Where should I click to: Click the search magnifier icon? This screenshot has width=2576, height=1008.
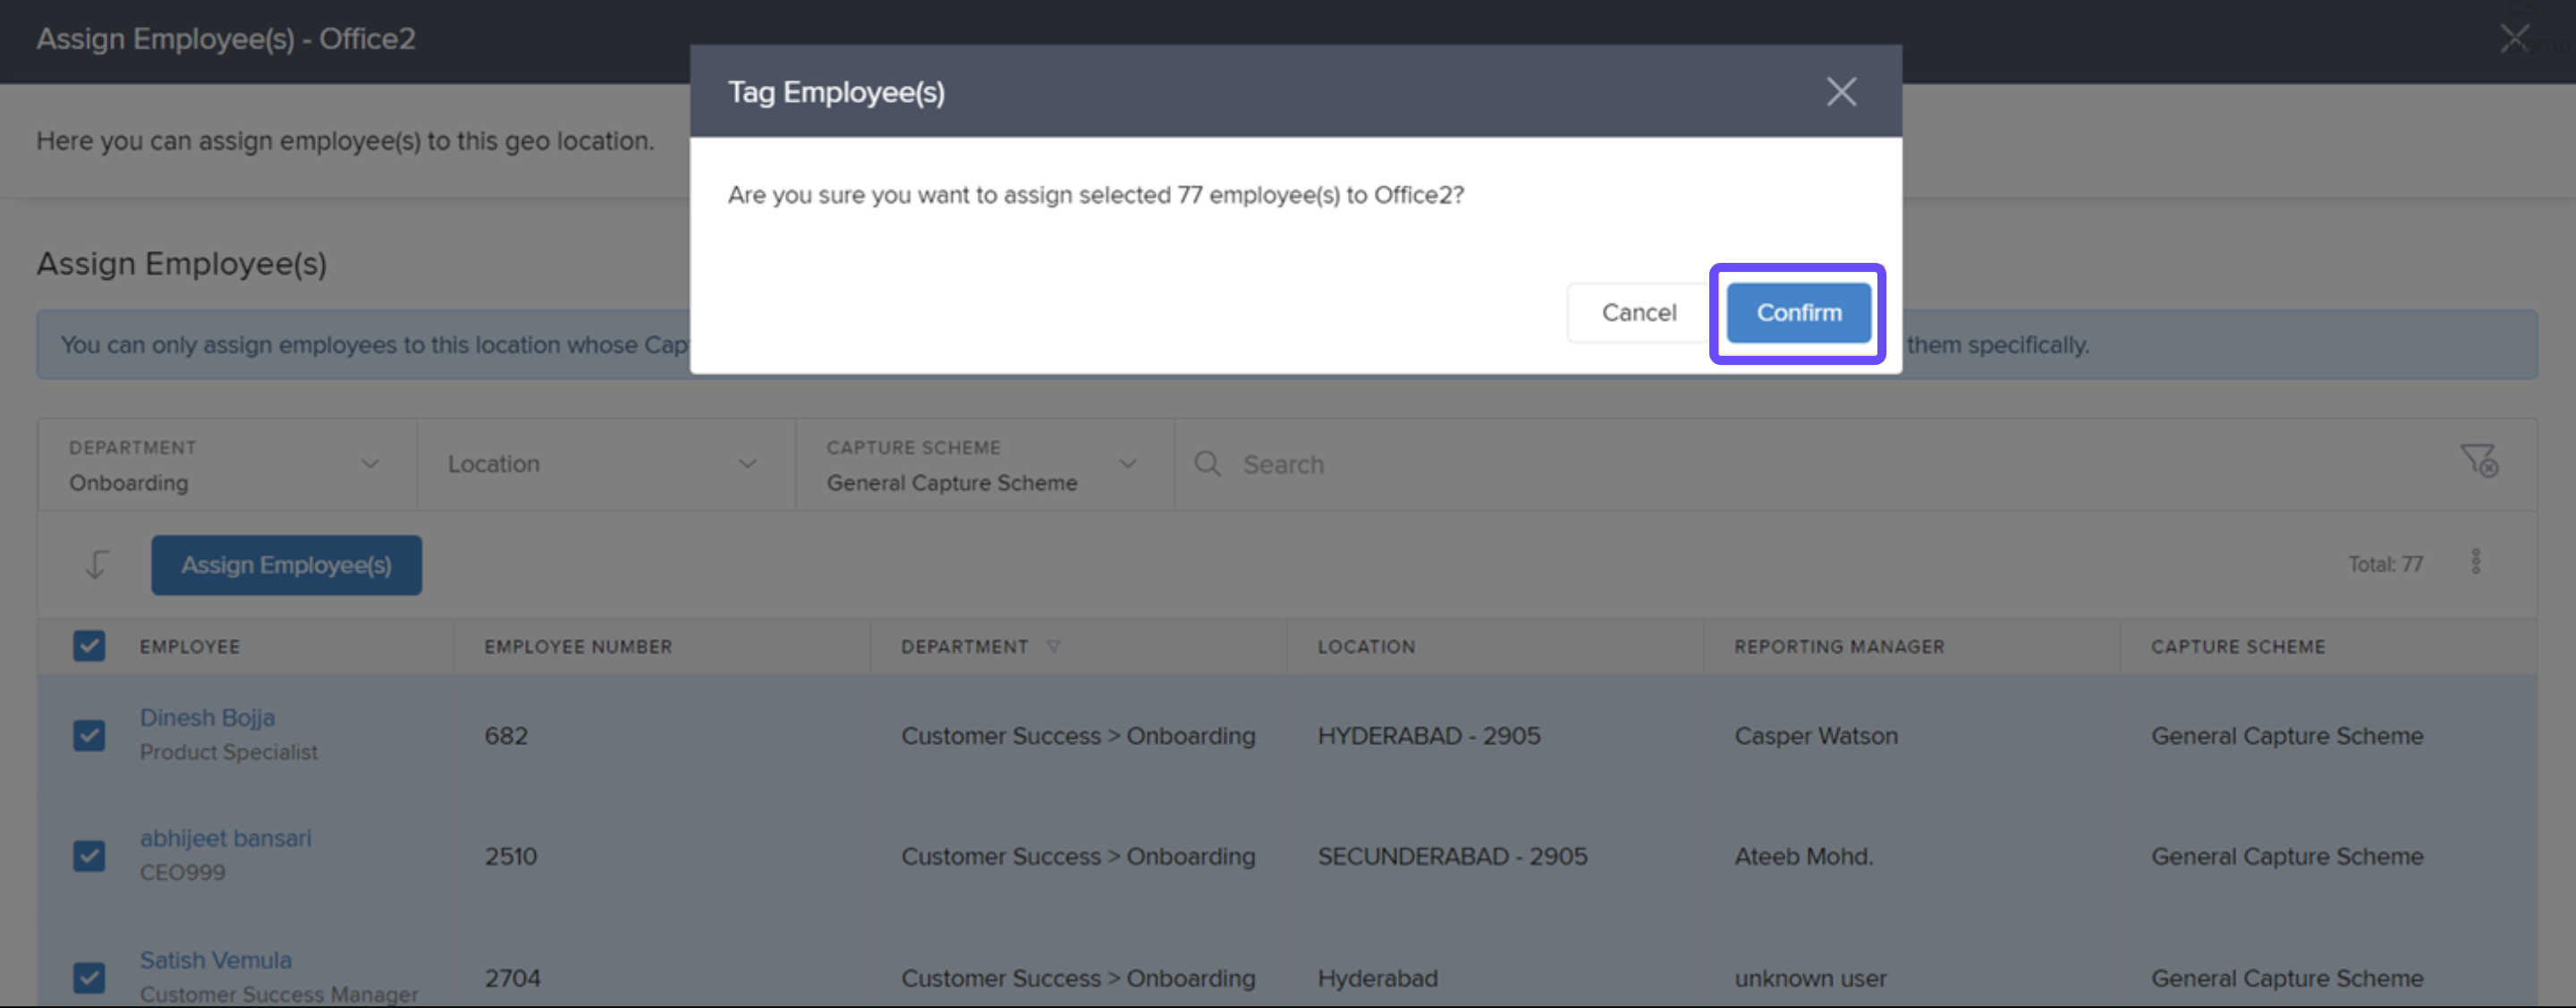tap(1207, 464)
